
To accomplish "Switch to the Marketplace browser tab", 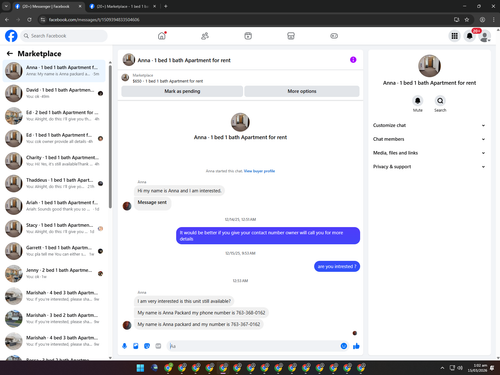I will (122, 6).
